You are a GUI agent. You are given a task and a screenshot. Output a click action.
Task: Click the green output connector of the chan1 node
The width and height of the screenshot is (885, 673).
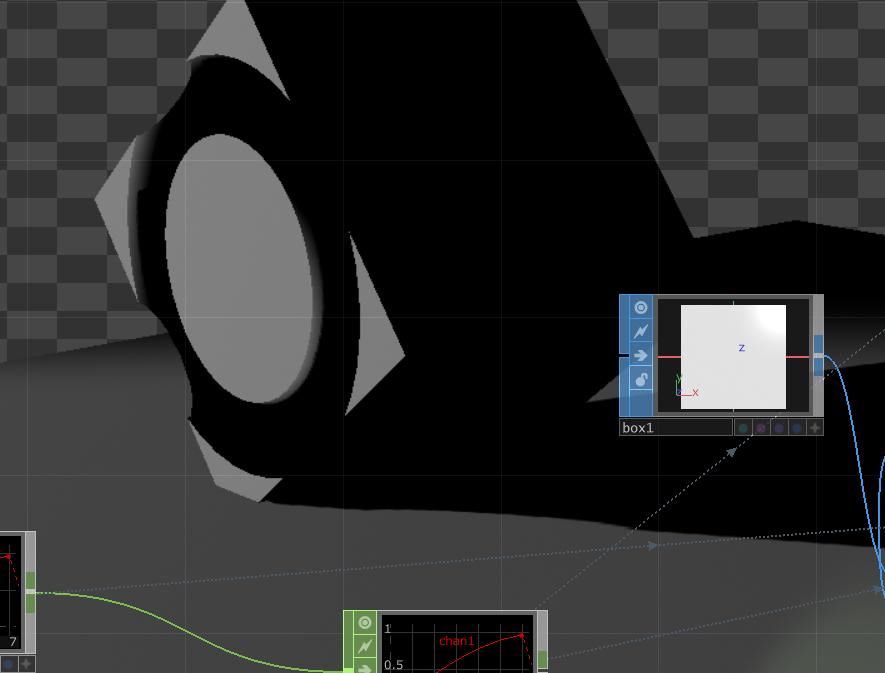click(542, 659)
